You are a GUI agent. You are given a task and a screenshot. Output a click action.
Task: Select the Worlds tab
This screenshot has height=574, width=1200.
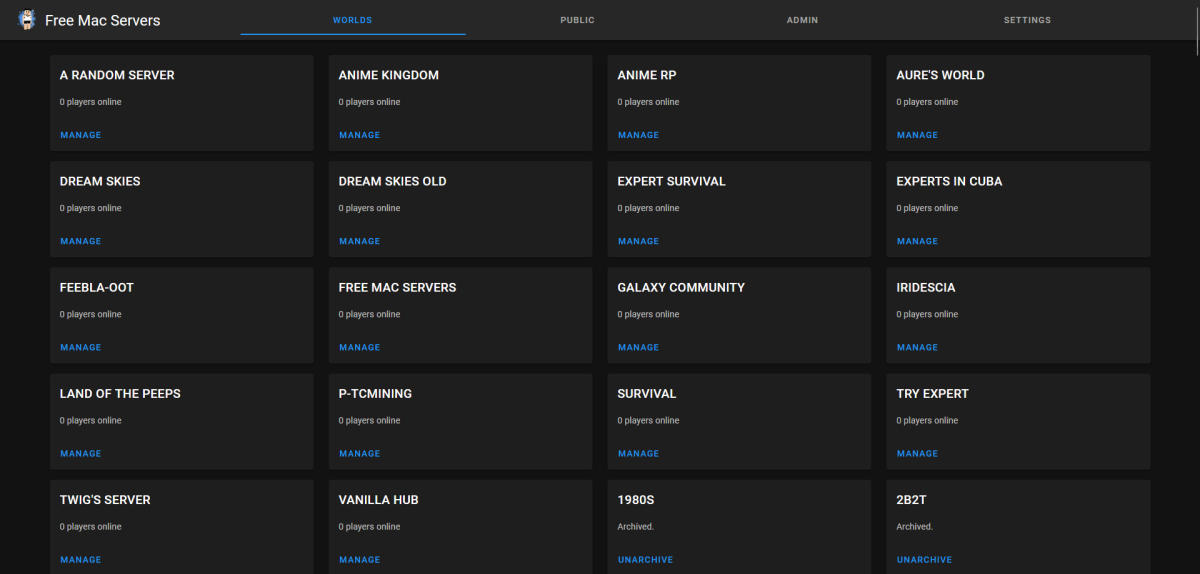pos(353,20)
